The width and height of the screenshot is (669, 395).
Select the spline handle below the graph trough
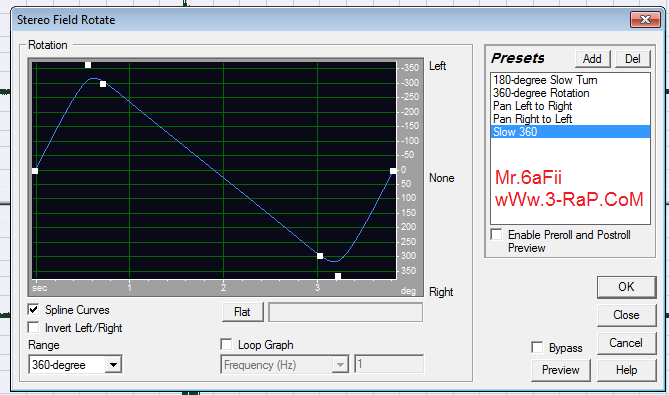[x=338, y=276]
